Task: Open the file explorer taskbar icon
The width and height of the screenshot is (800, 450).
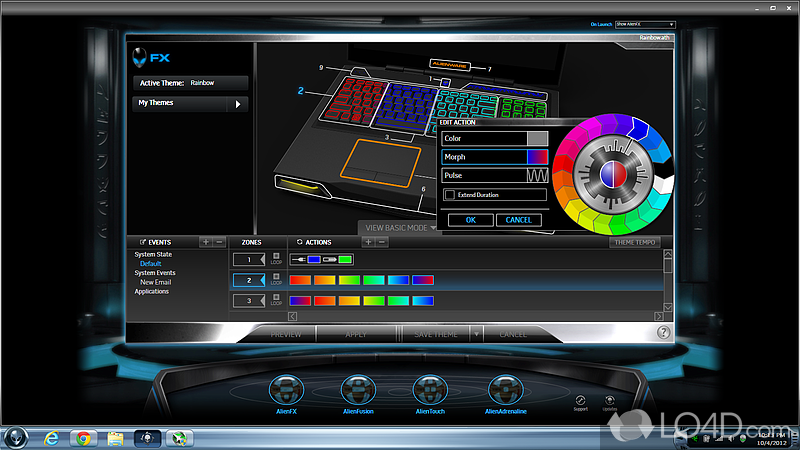Action: (x=115, y=438)
